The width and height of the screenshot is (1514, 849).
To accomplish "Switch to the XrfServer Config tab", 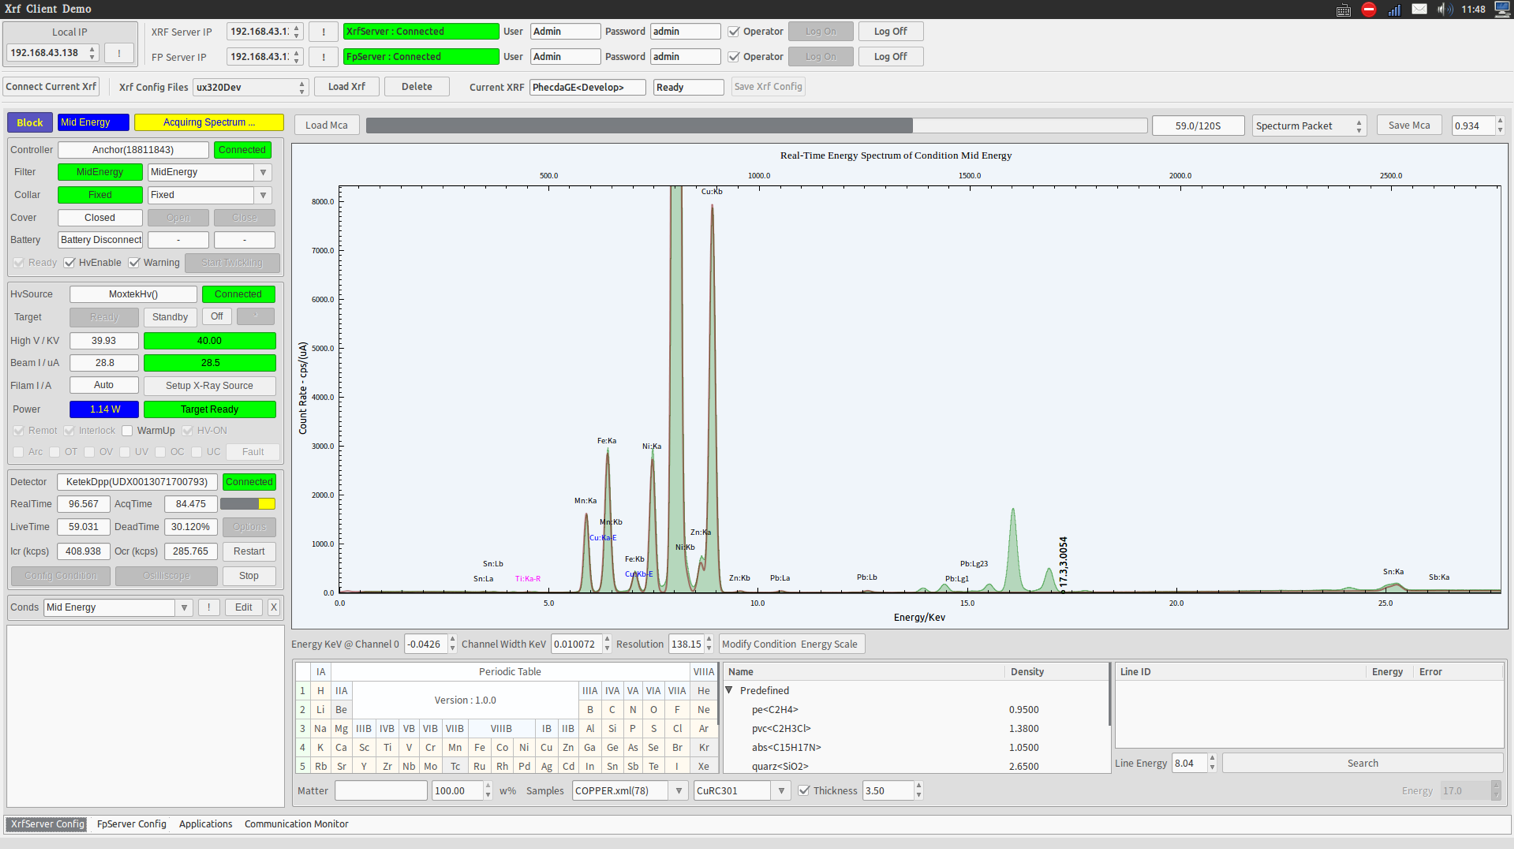I will (x=47, y=824).
